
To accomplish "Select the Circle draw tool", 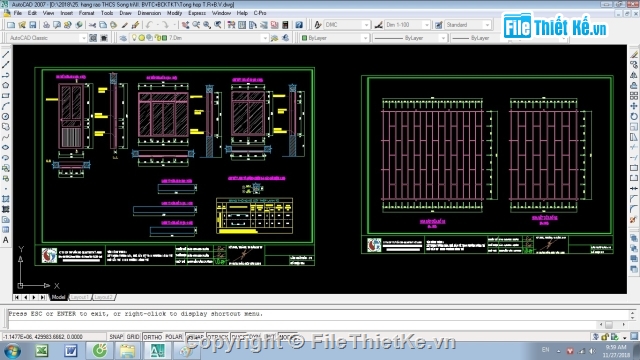I will click(6, 116).
